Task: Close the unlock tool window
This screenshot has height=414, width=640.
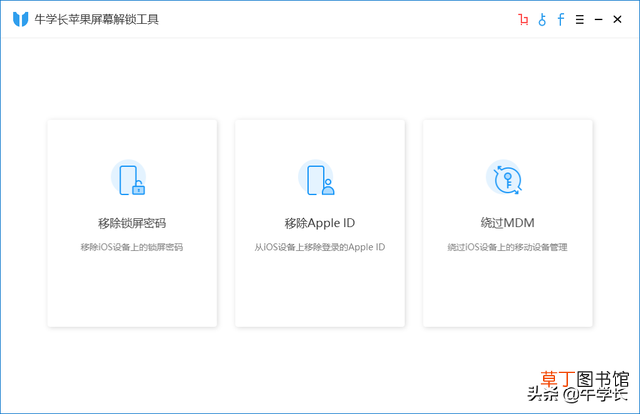Action: click(617, 19)
